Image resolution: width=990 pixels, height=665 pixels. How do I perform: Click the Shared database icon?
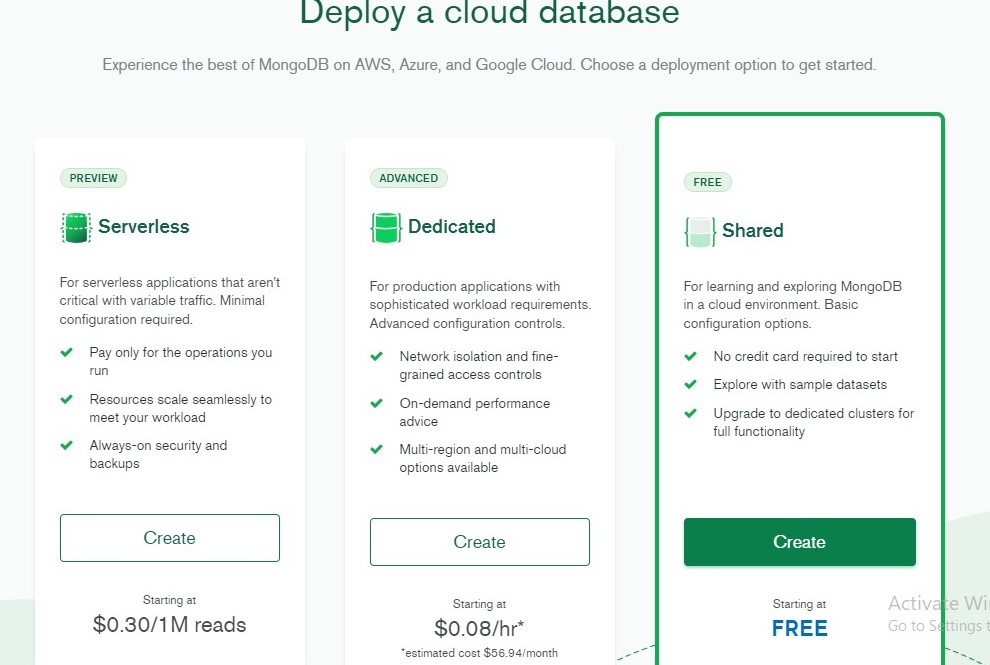tap(700, 231)
